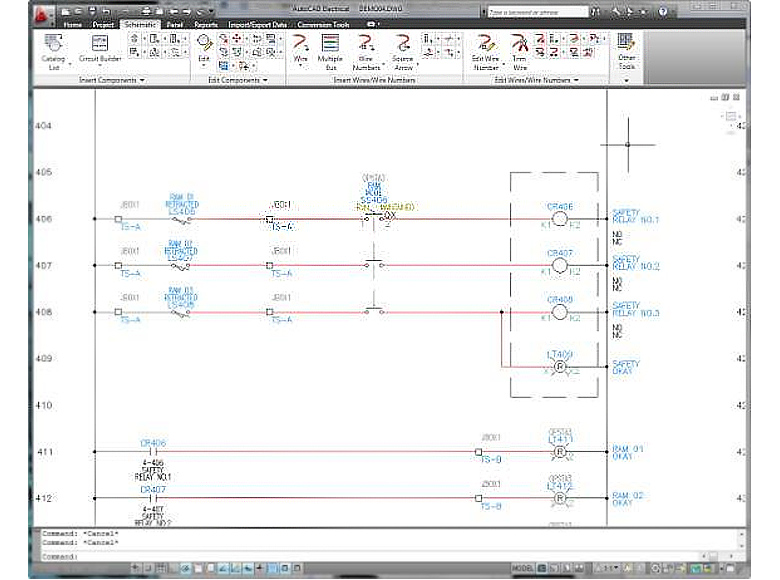Toggle Polar tracking in the status bar
Image resolution: width=780 pixels, height=580 pixels.
185,568
